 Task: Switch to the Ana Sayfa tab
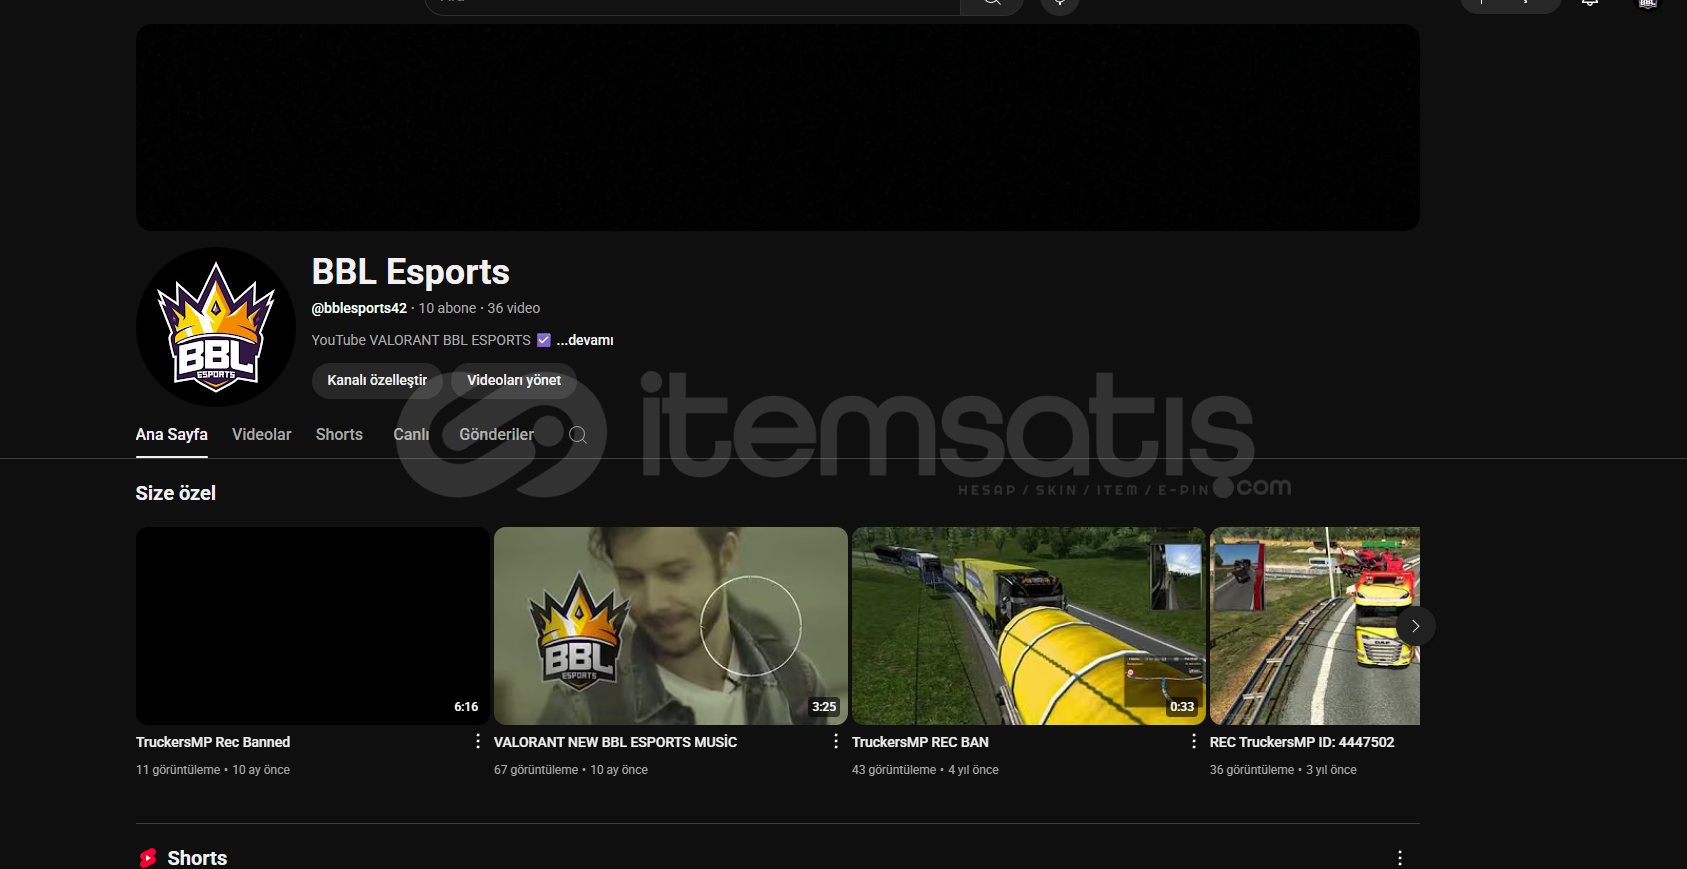(172, 435)
